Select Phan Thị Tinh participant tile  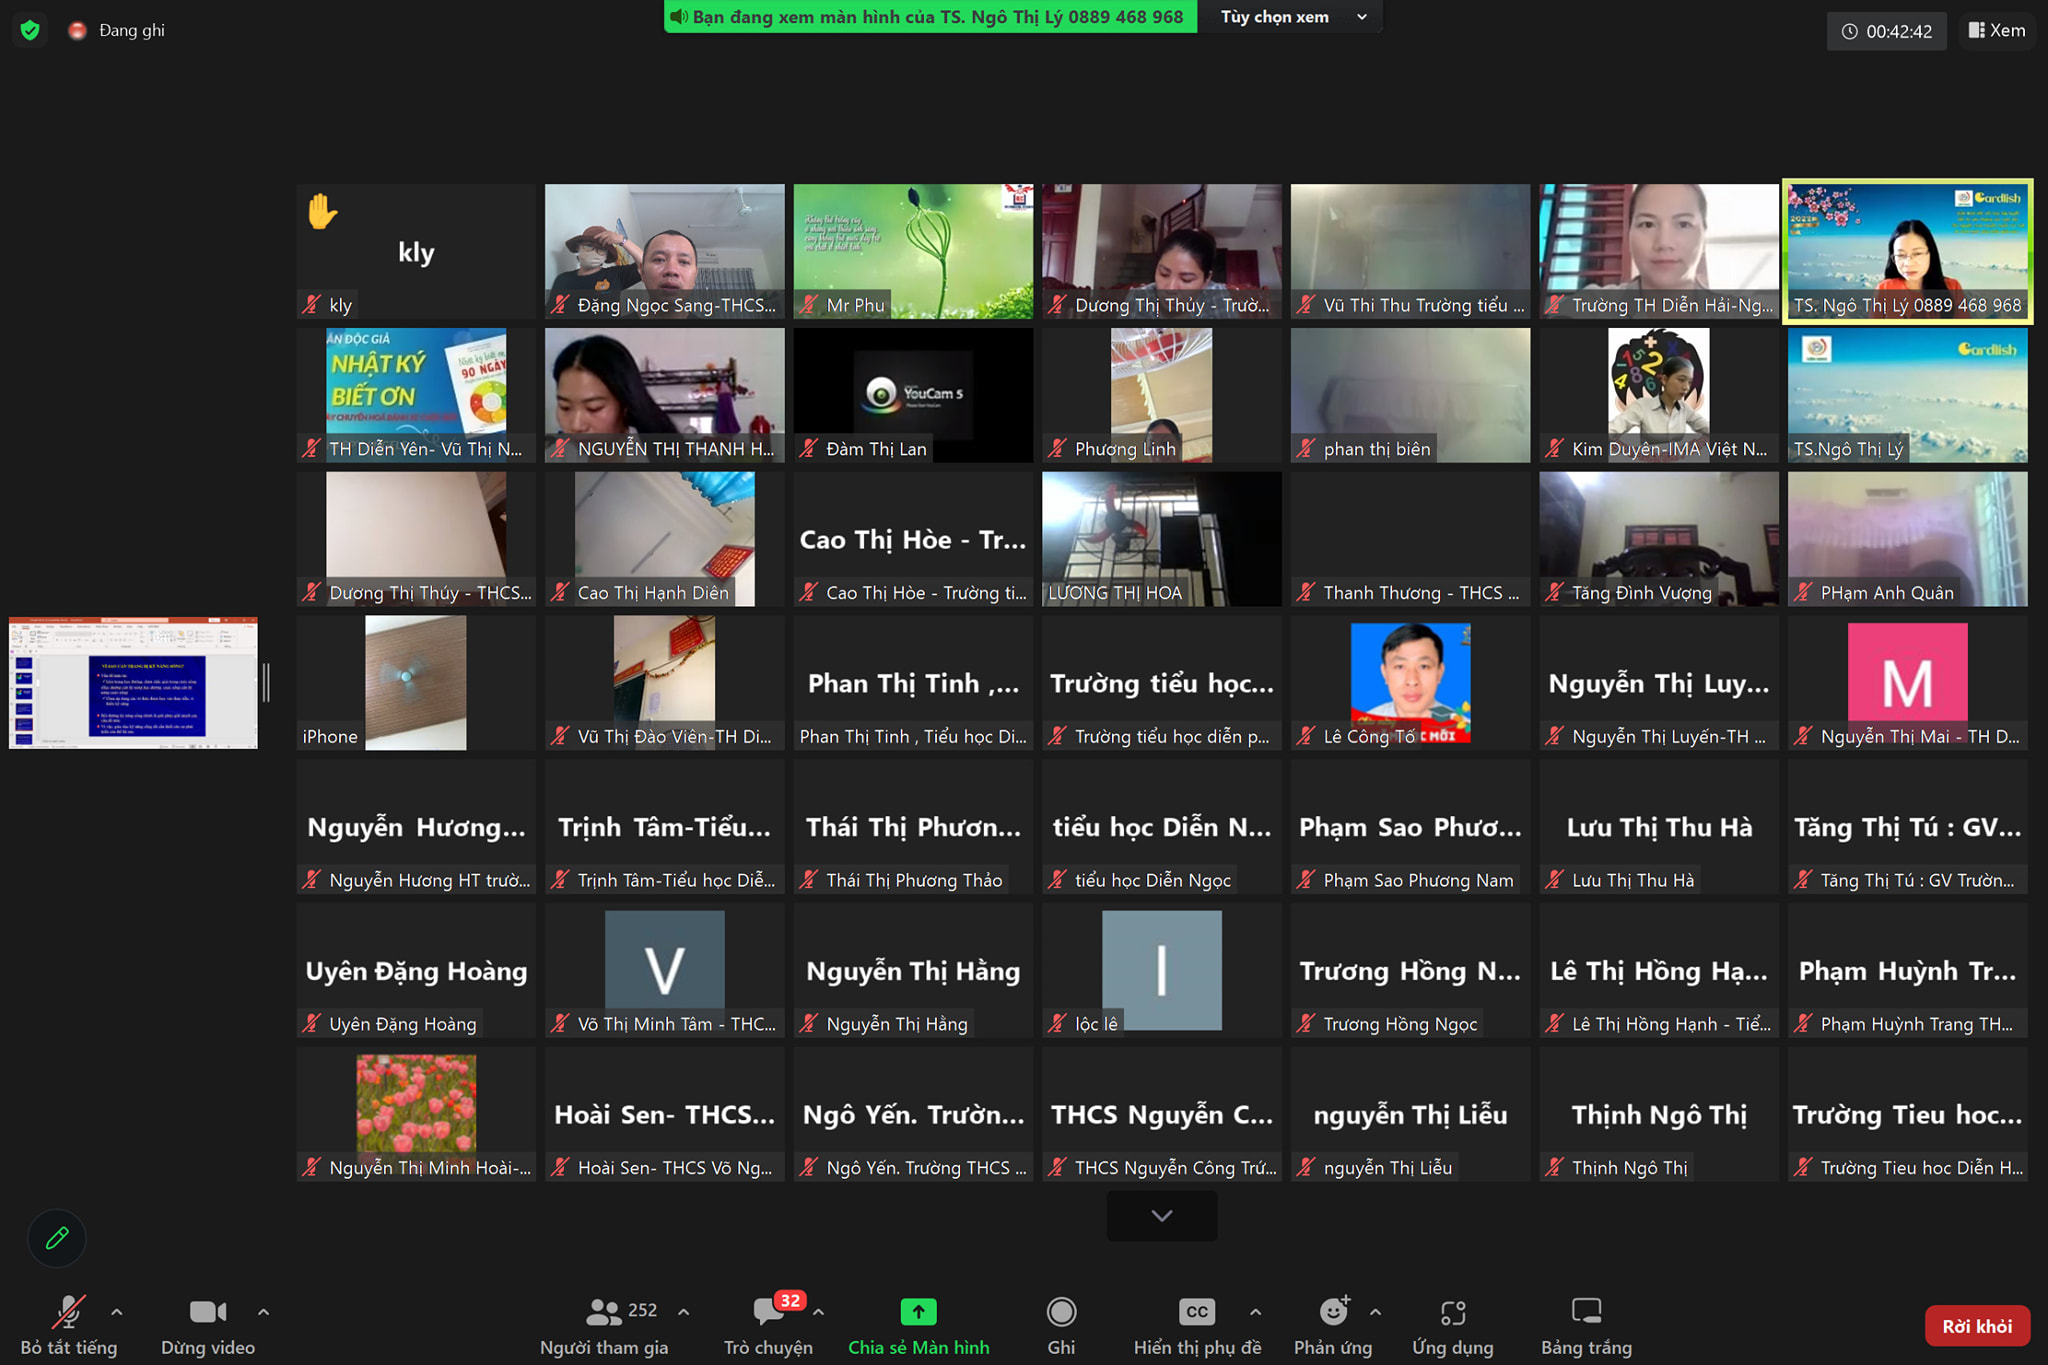(913, 683)
